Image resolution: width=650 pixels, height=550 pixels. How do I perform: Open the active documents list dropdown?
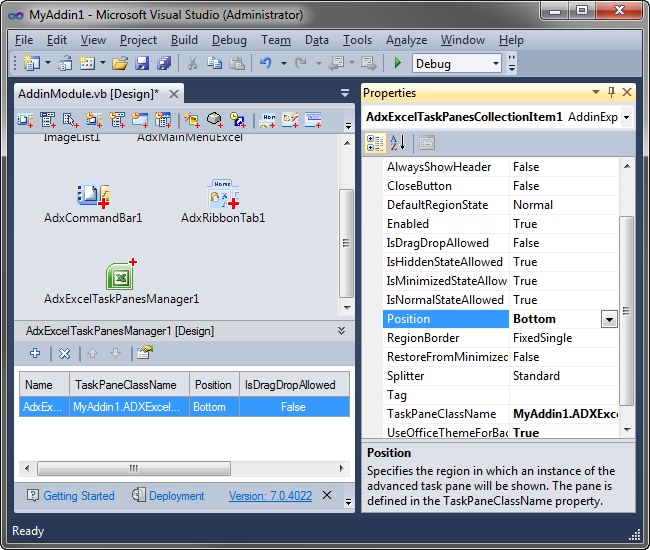point(344,94)
